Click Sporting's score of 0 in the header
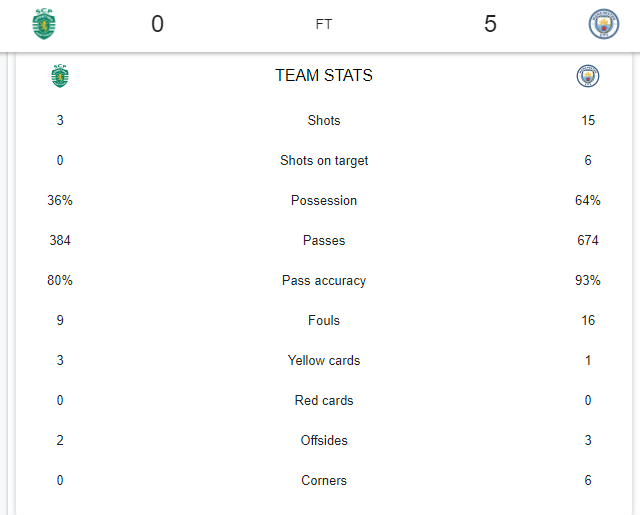 pyautogui.click(x=158, y=24)
